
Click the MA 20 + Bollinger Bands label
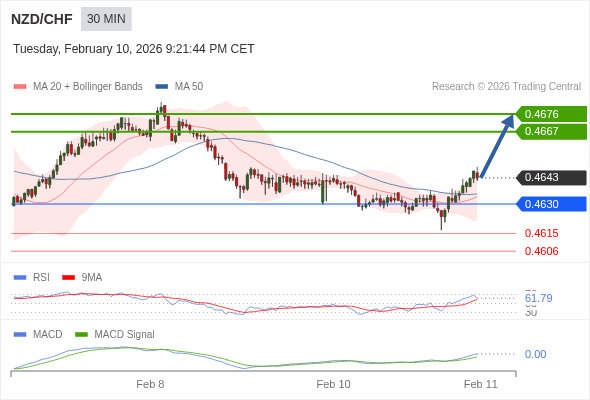pyautogui.click(x=88, y=87)
